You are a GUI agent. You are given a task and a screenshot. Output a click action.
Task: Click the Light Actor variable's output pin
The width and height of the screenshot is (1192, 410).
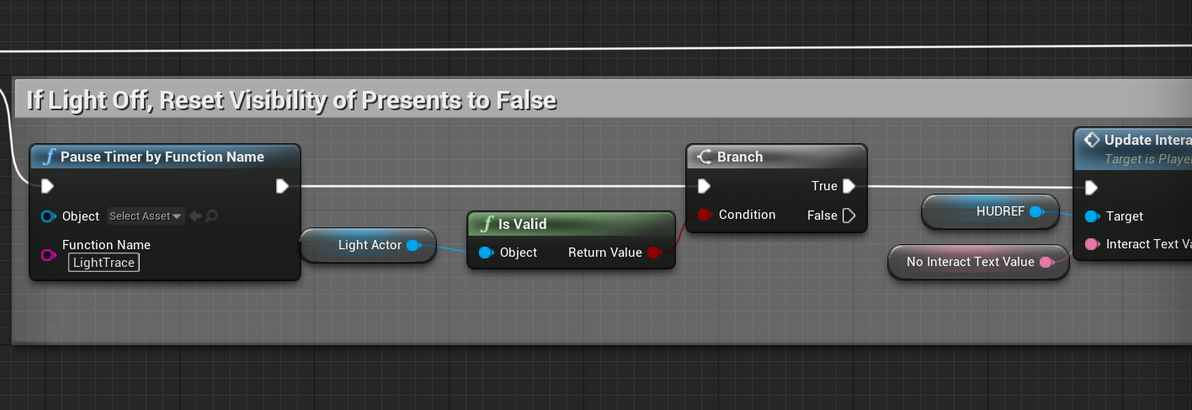click(412, 245)
